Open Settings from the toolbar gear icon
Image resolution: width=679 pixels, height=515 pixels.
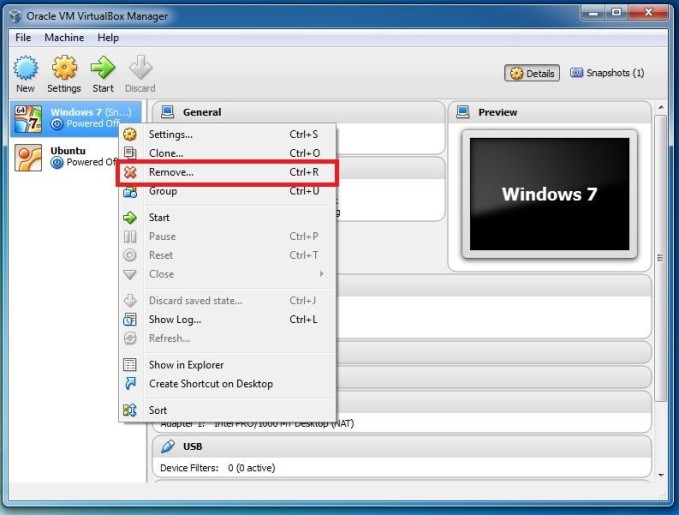64,68
